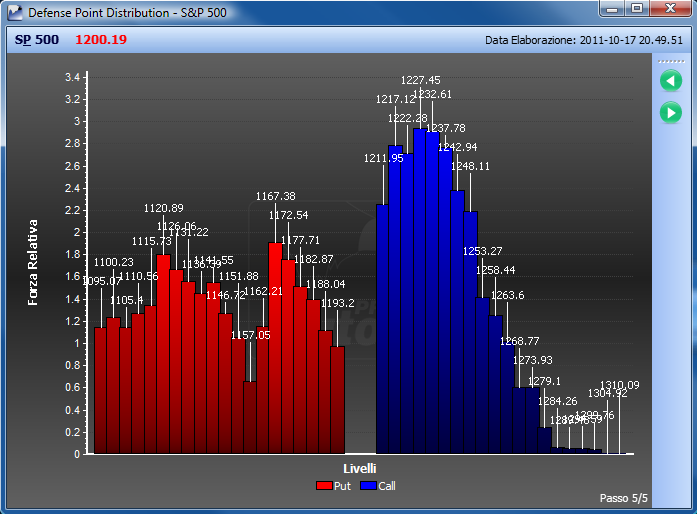This screenshot has height=514, width=697.
Task: Click the Livelli axis title
Action: pos(360,469)
